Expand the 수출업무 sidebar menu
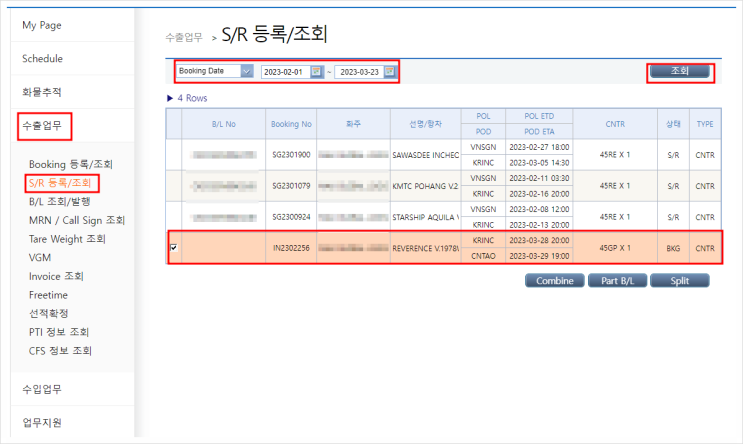743x444 pixels. pos(42,126)
